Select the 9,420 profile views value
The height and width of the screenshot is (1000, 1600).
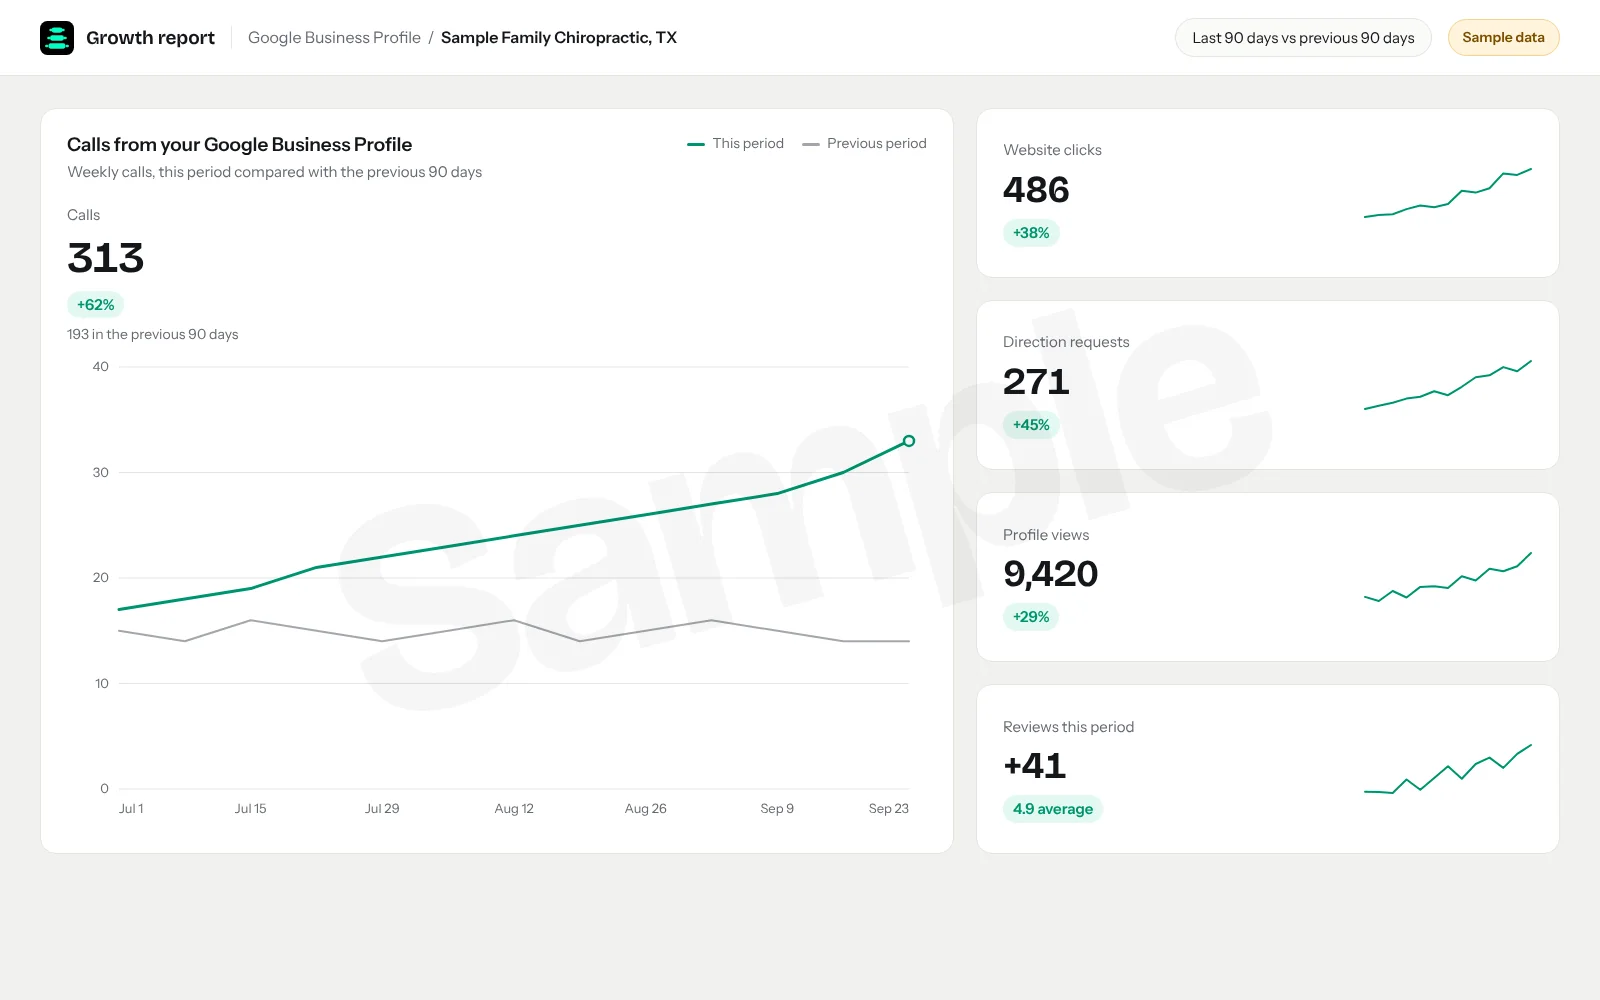(1050, 574)
